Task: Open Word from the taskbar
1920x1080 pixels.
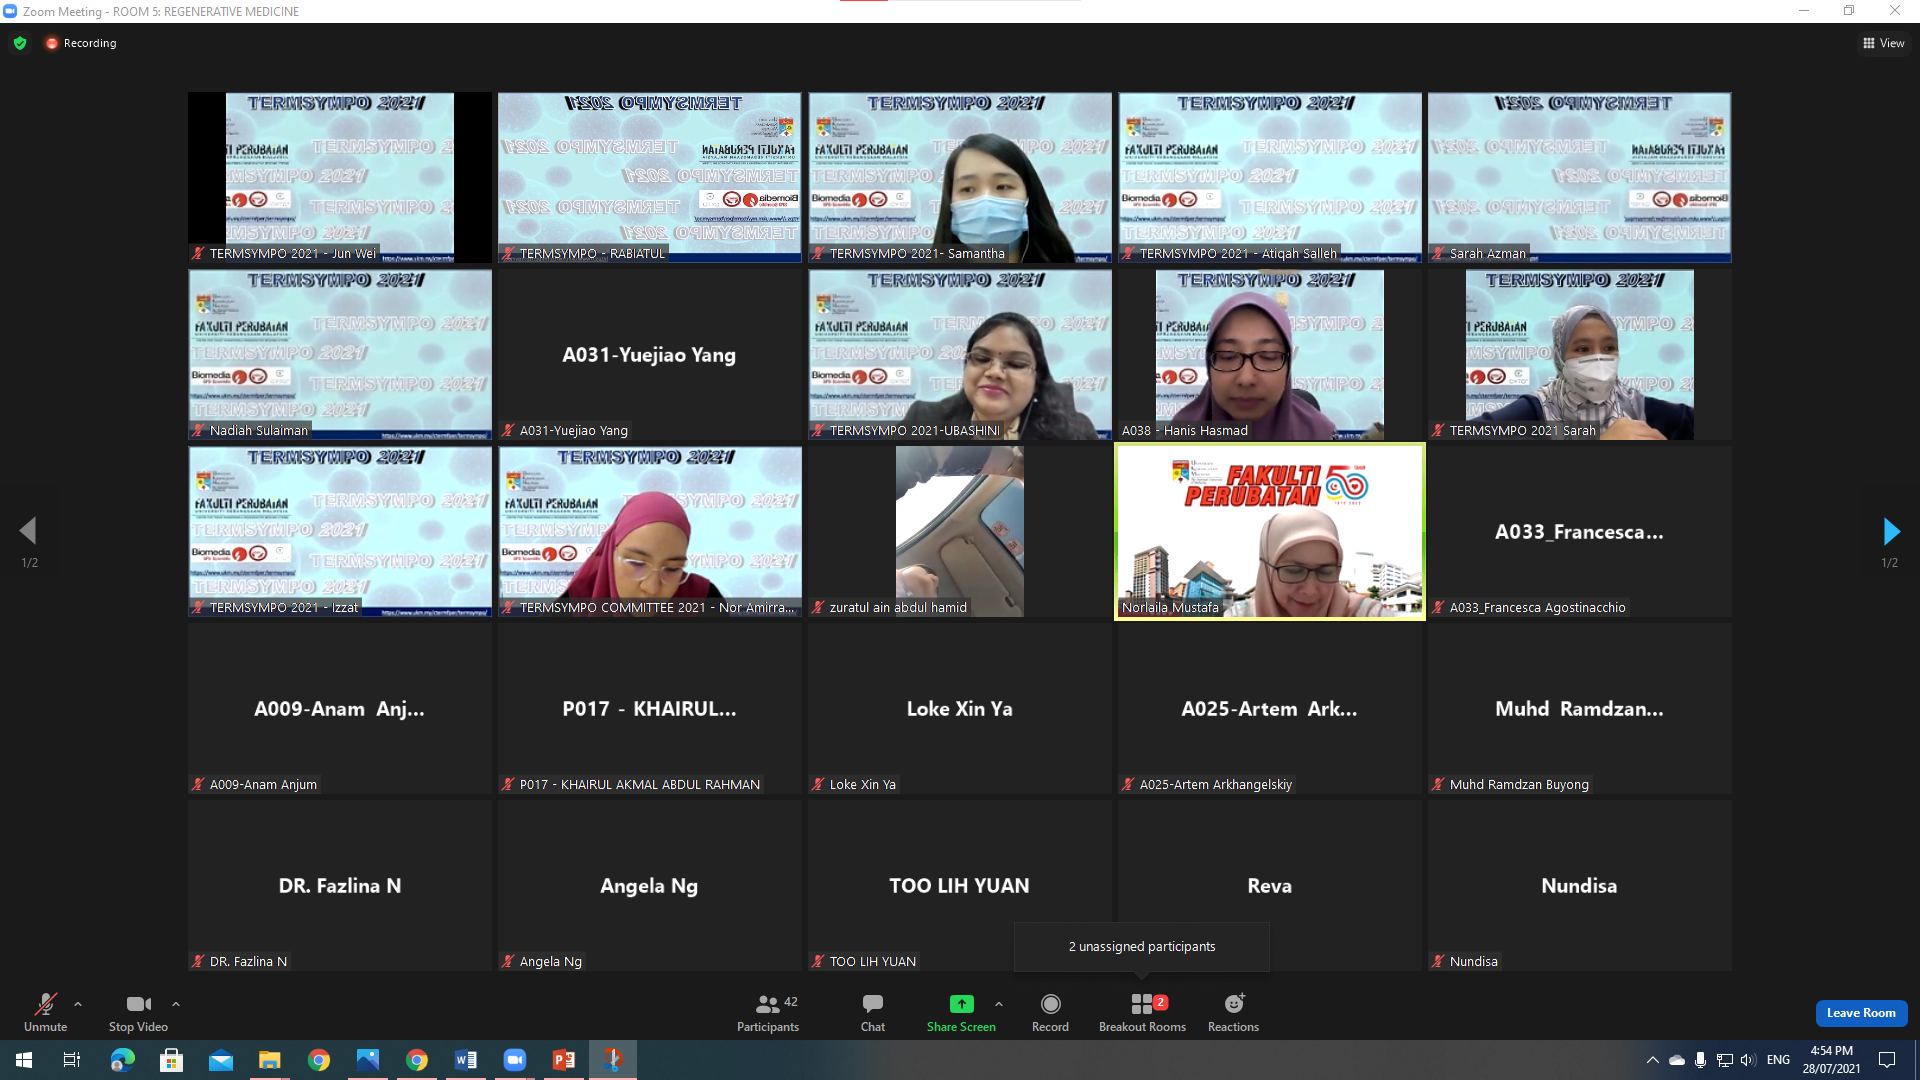Action: point(466,1060)
